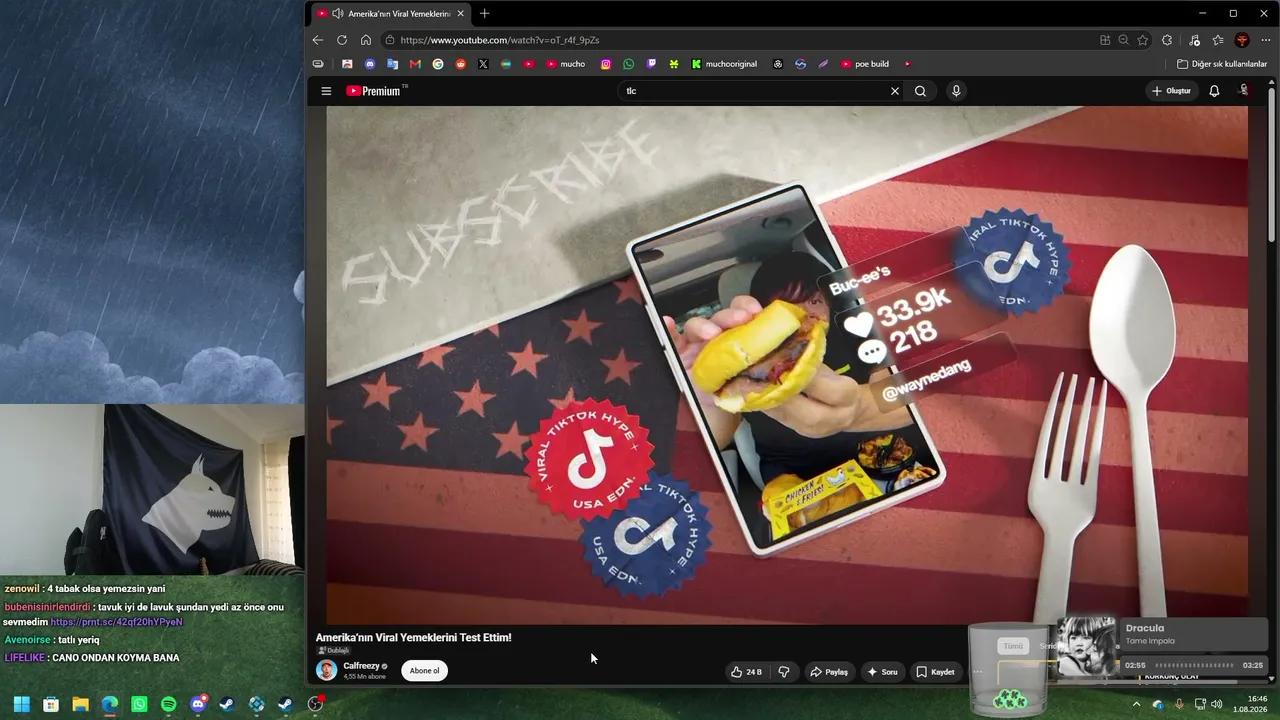1280x720 pixels.
Task: Open the poe build bookmark
Action: click(x=865, y=64)
